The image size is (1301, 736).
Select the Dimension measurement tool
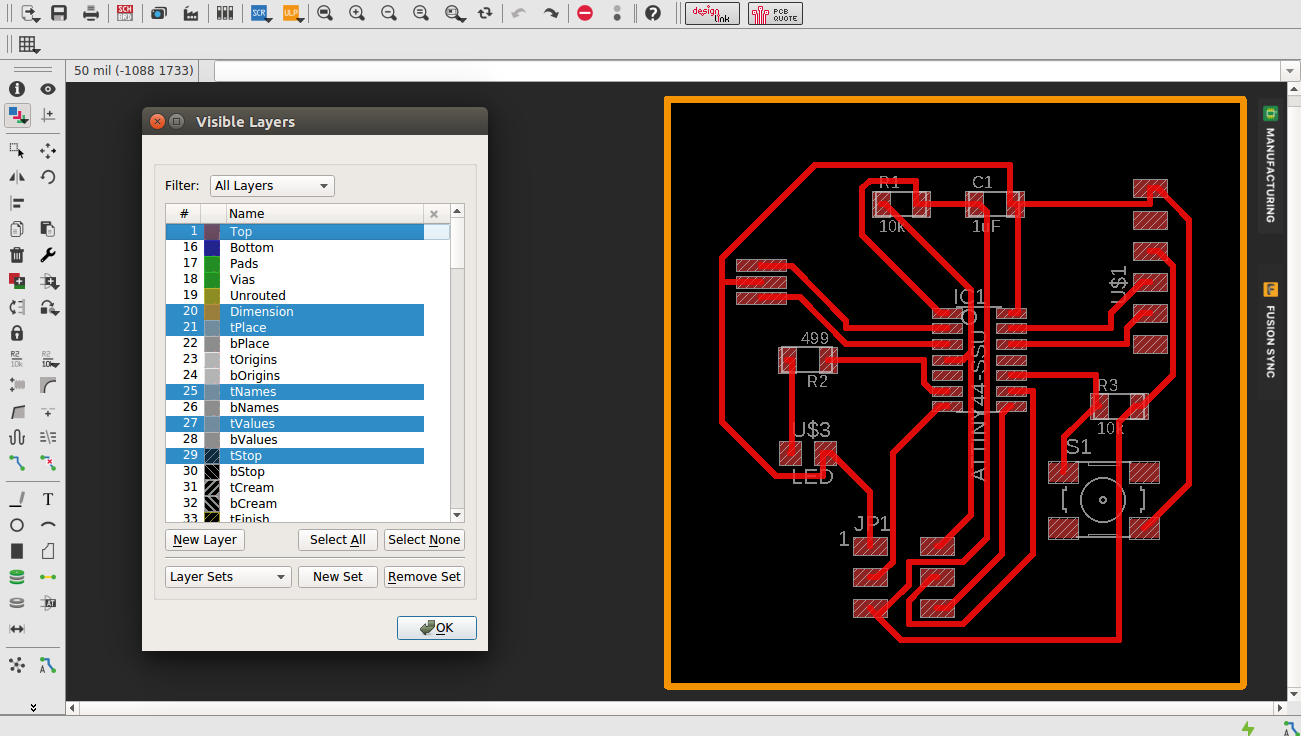pyautogui.click(x=17, y=629)
